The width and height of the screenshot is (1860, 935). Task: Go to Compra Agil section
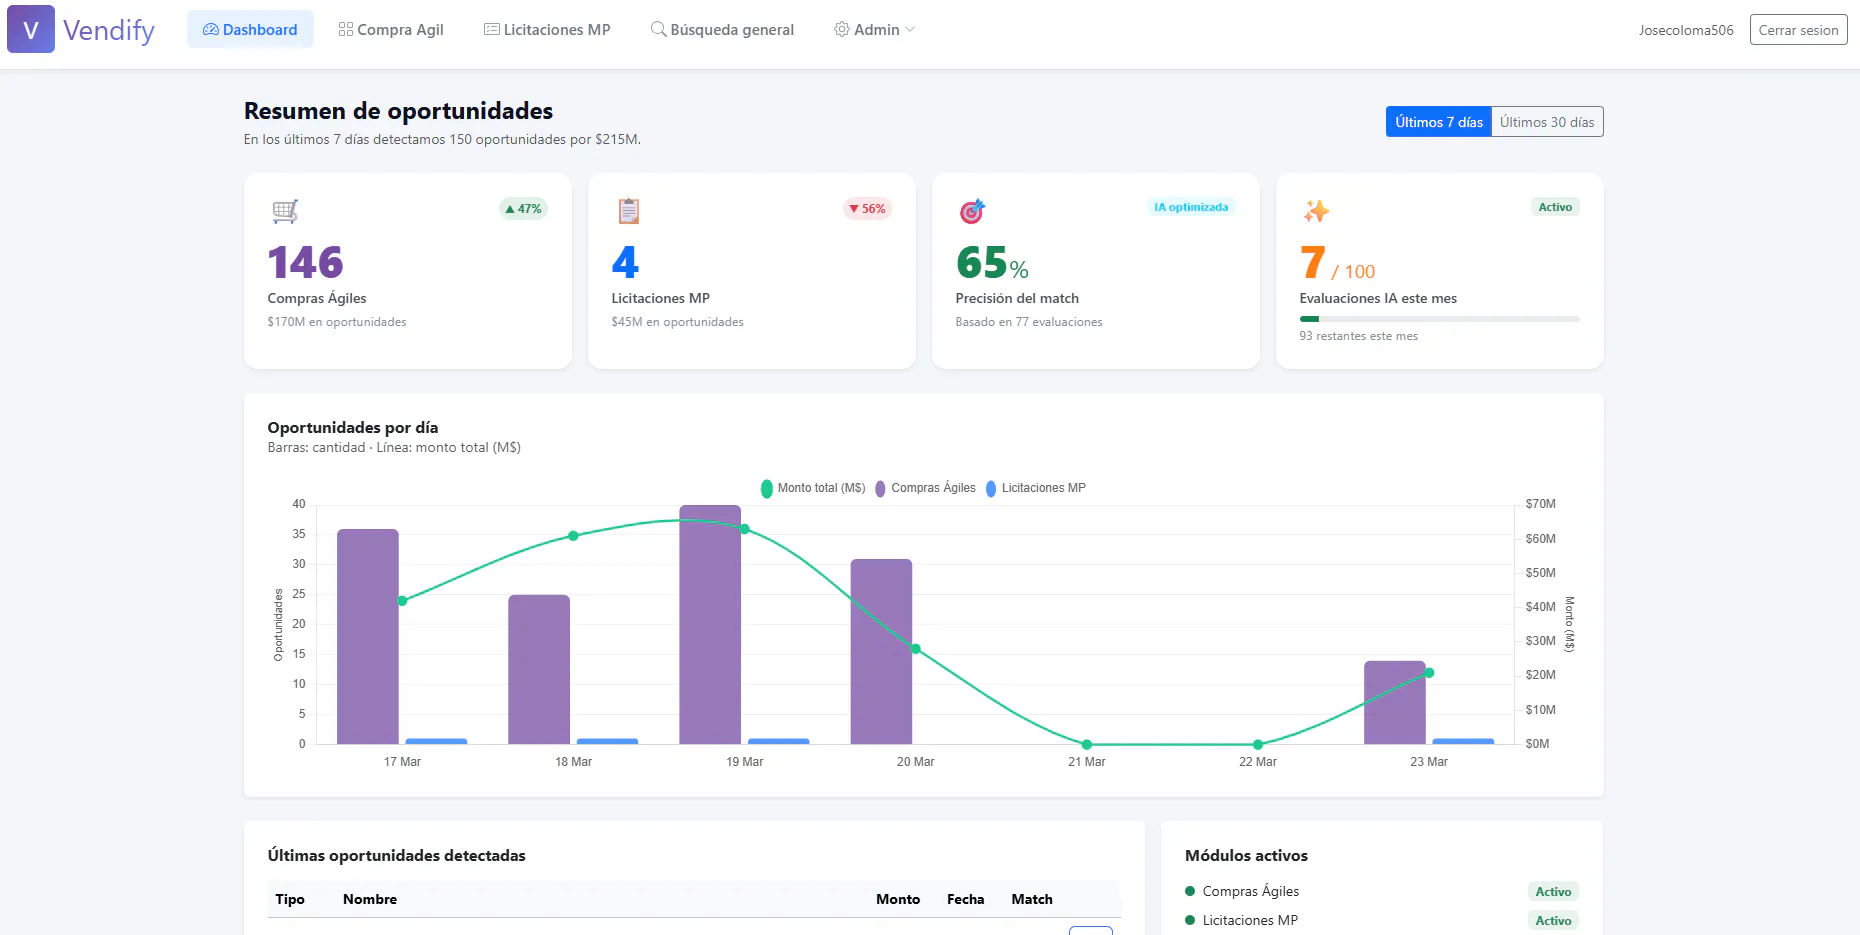pos(391,30)
